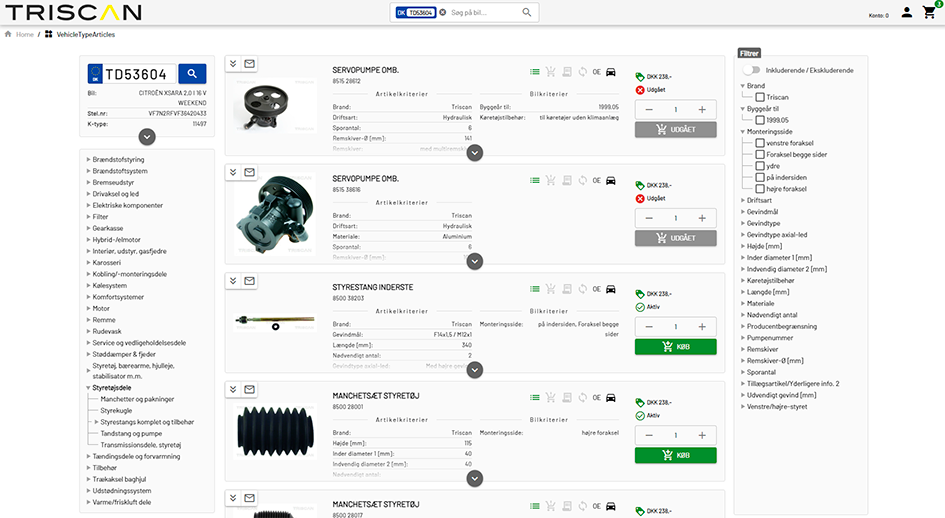Select Styrekugle subcategory

116,411
